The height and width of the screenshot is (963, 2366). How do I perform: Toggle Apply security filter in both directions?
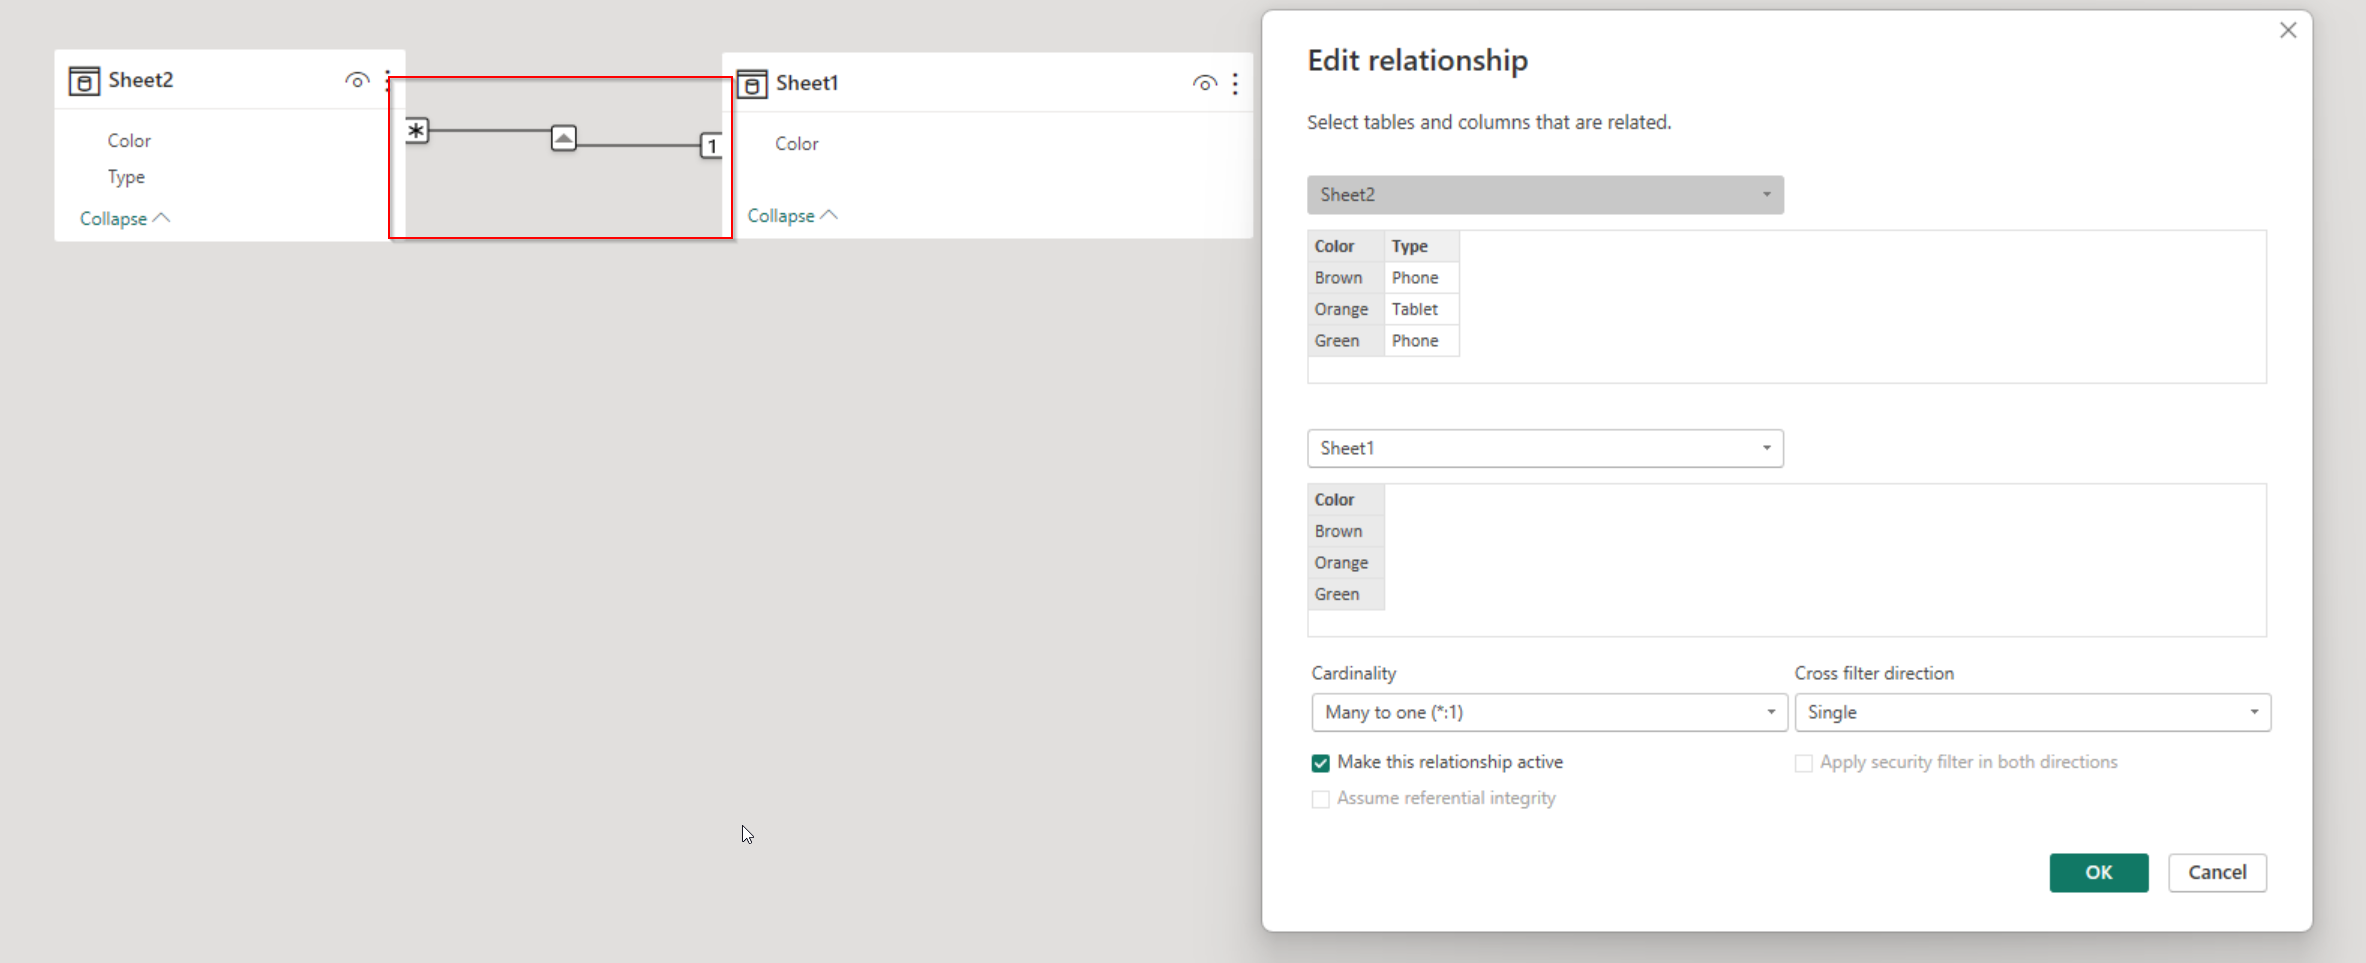click(1804, 763)
